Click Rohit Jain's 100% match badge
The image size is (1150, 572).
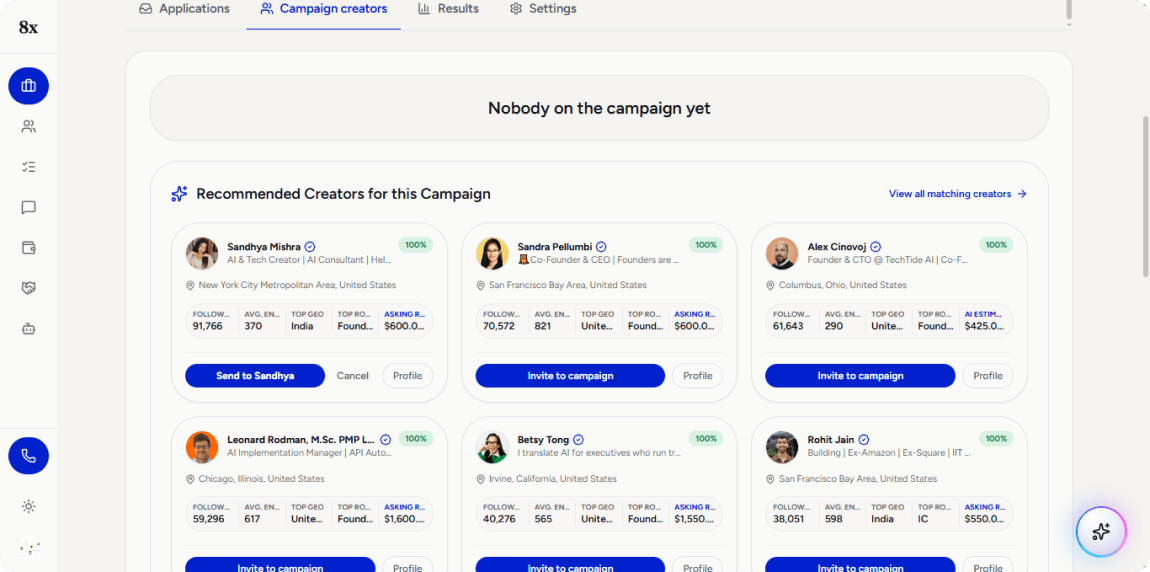[996, 439]
